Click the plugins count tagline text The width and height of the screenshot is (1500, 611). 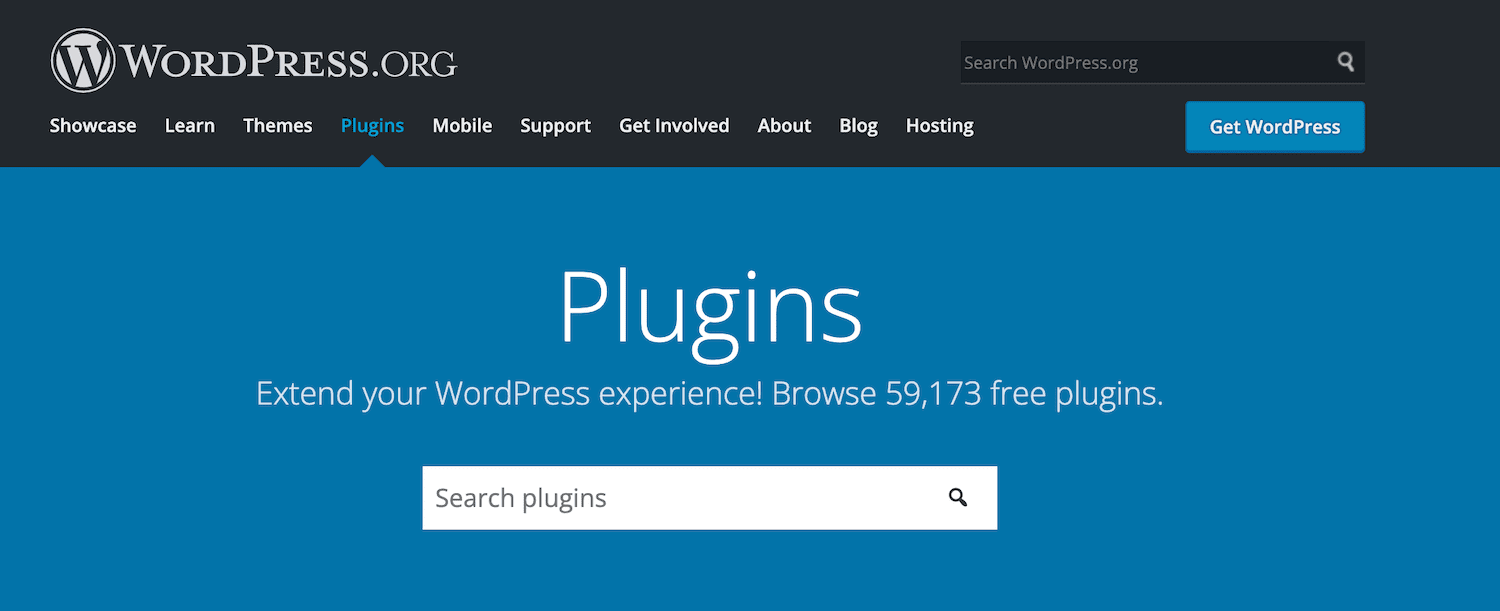pos(710,393)
